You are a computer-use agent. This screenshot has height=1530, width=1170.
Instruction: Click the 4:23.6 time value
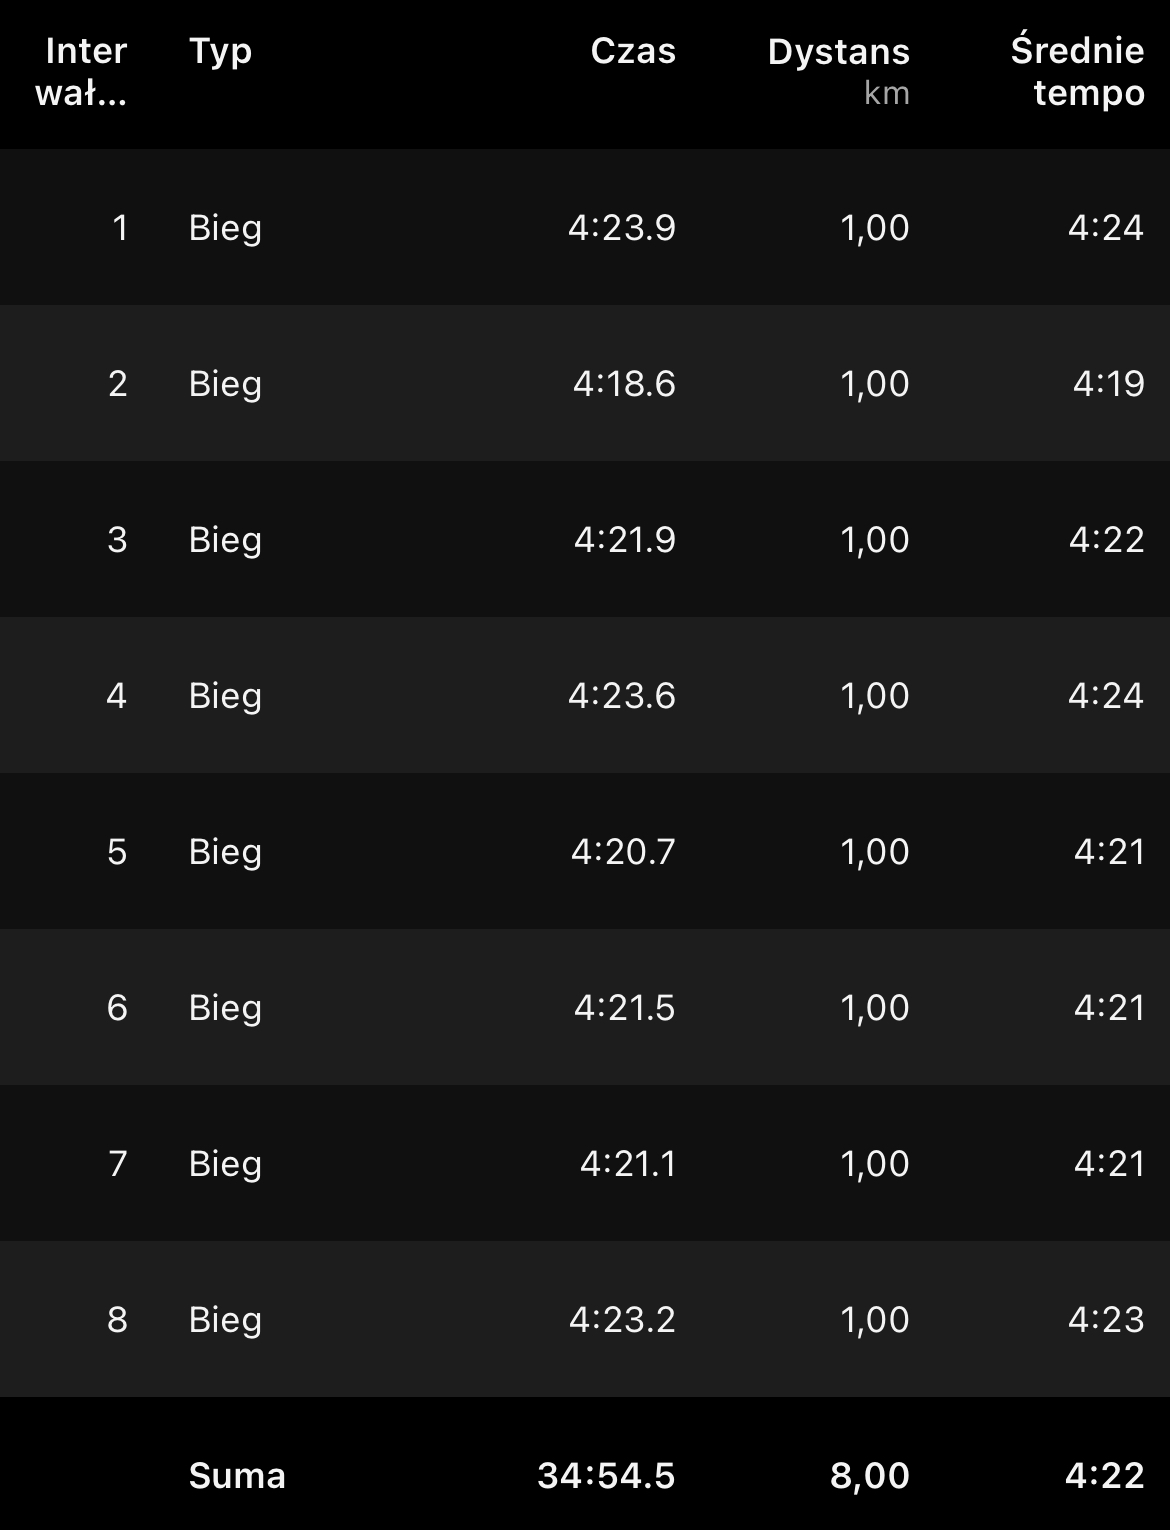(622, 696)
